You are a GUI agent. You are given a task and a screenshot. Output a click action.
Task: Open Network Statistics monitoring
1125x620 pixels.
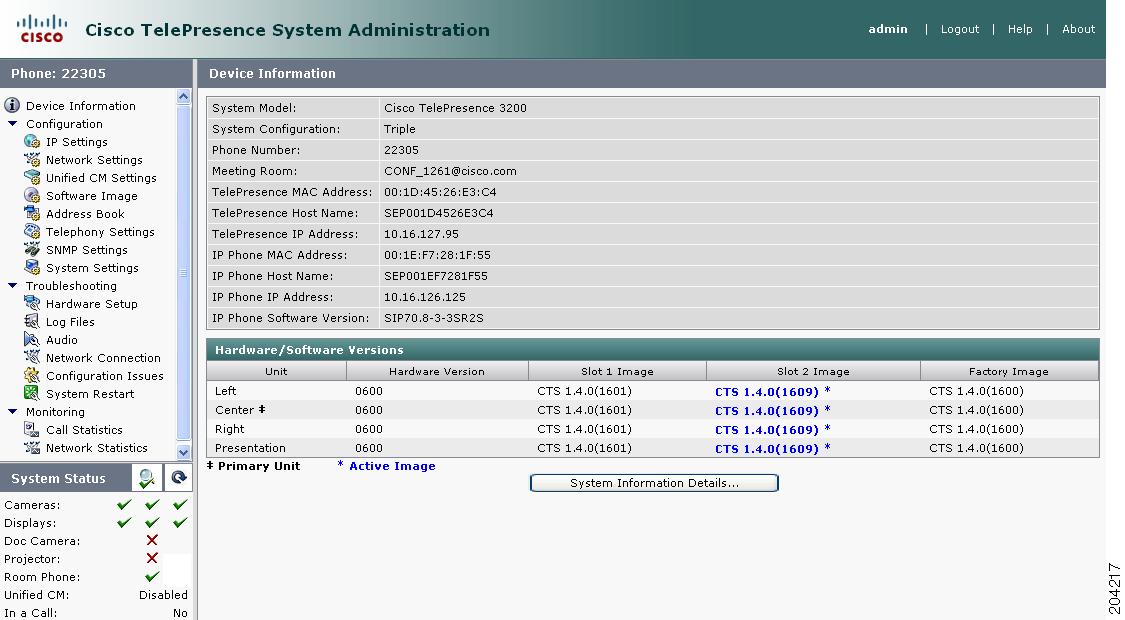pyautogui.click(x=97, y=447)
